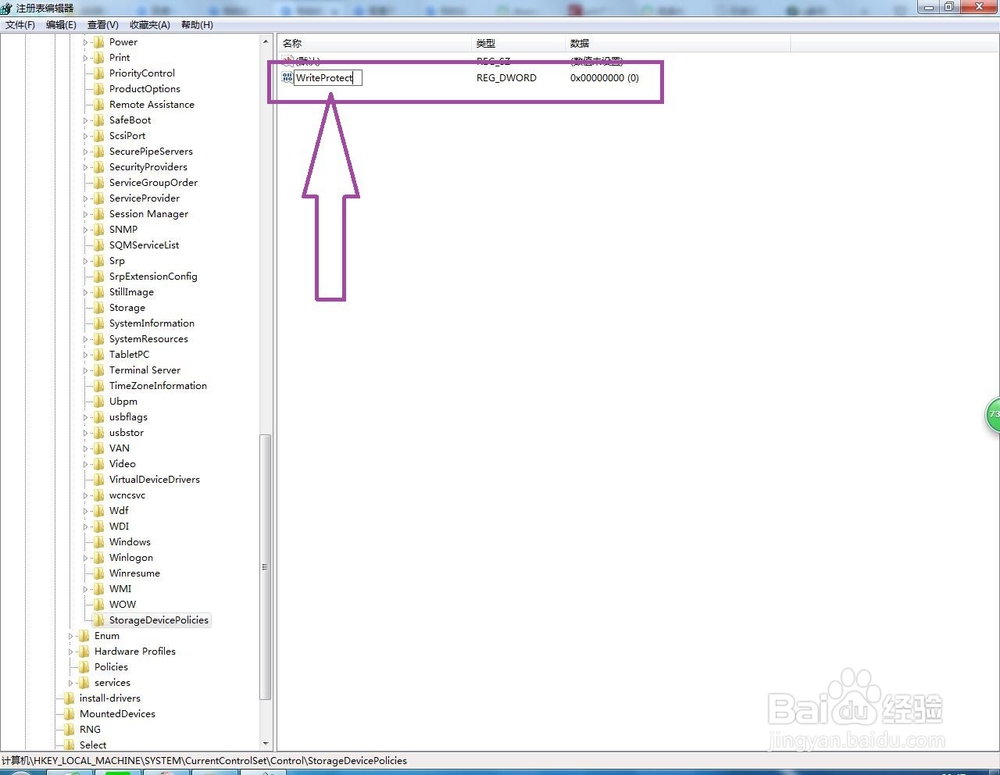The width and height of the screenshot is (1000, 775).
Task: Select the usbstor folder icon
Action: 99,432
